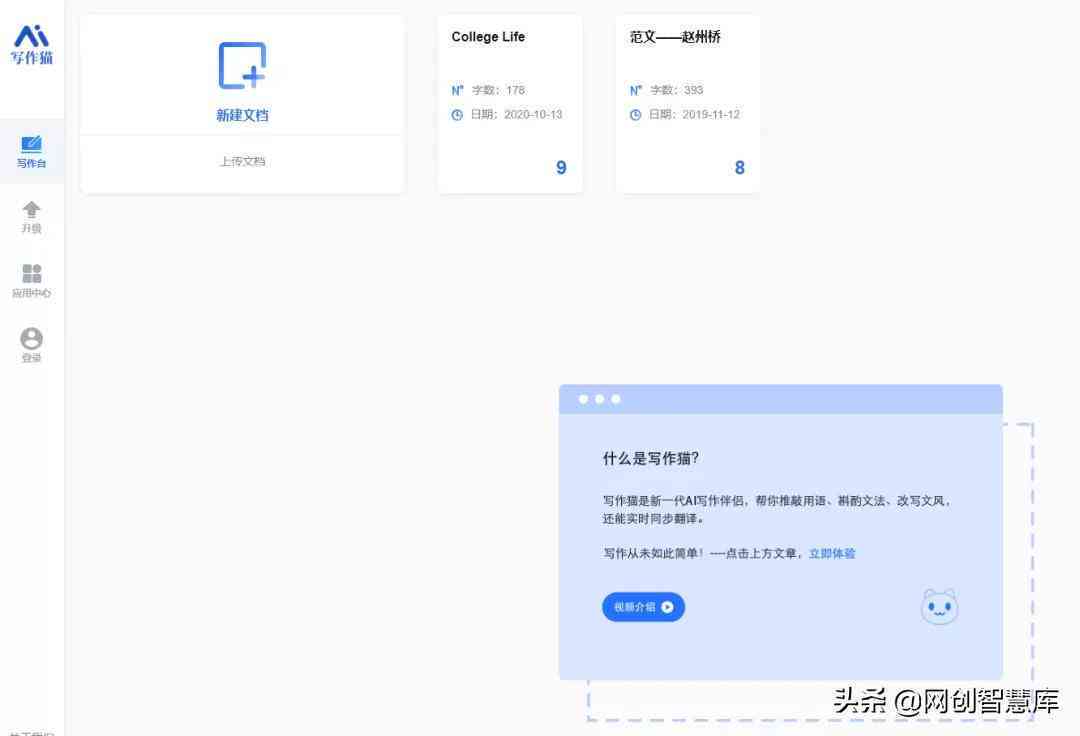Click the score 8 on the 赵州桥 card
1080x736 pixels.
point(738,167)
